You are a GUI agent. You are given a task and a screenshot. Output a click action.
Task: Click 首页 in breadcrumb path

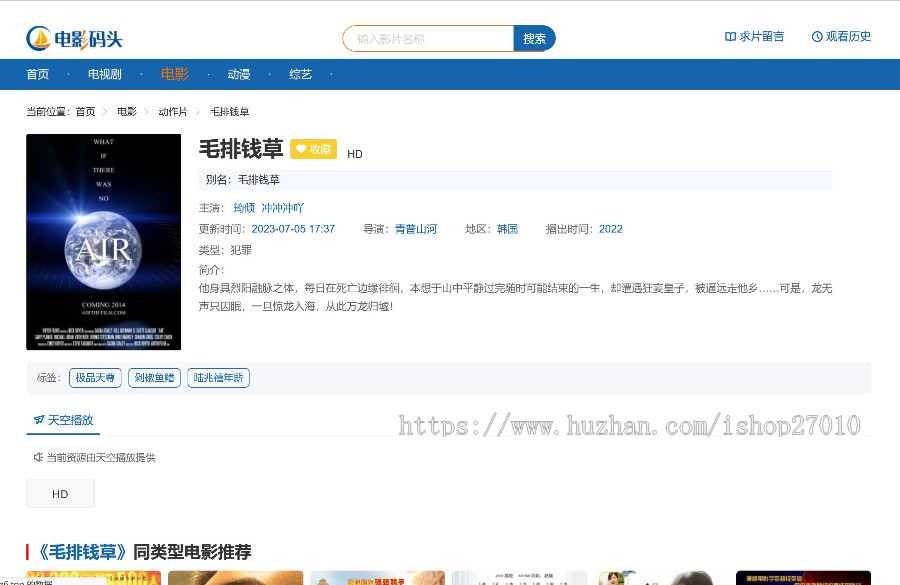pos(86,111)
